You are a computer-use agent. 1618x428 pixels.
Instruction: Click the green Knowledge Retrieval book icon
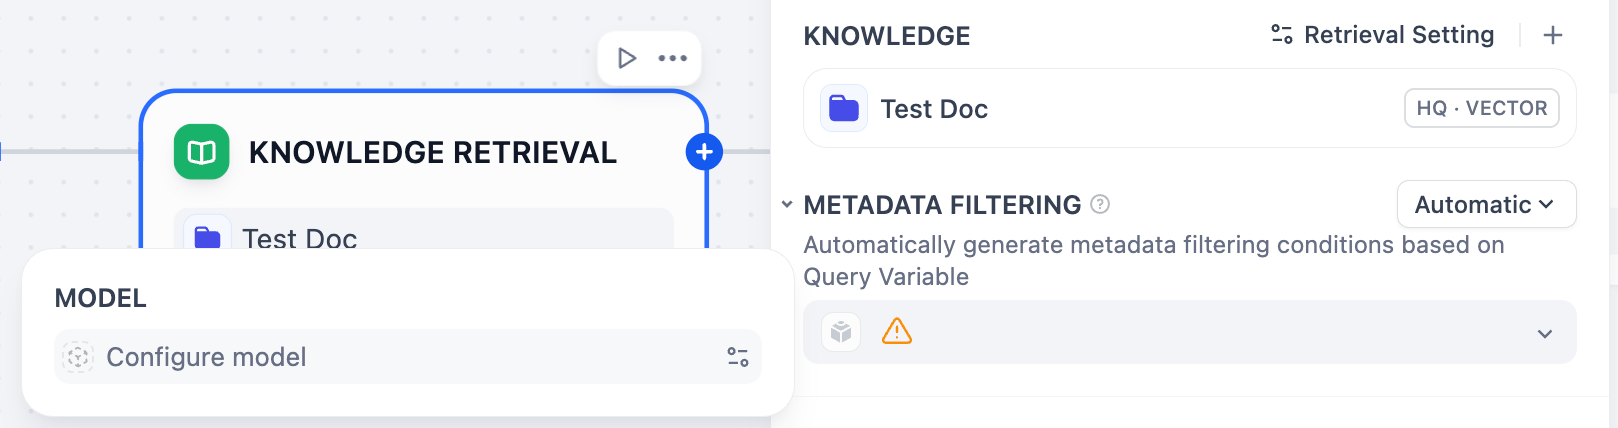(202, 152)
